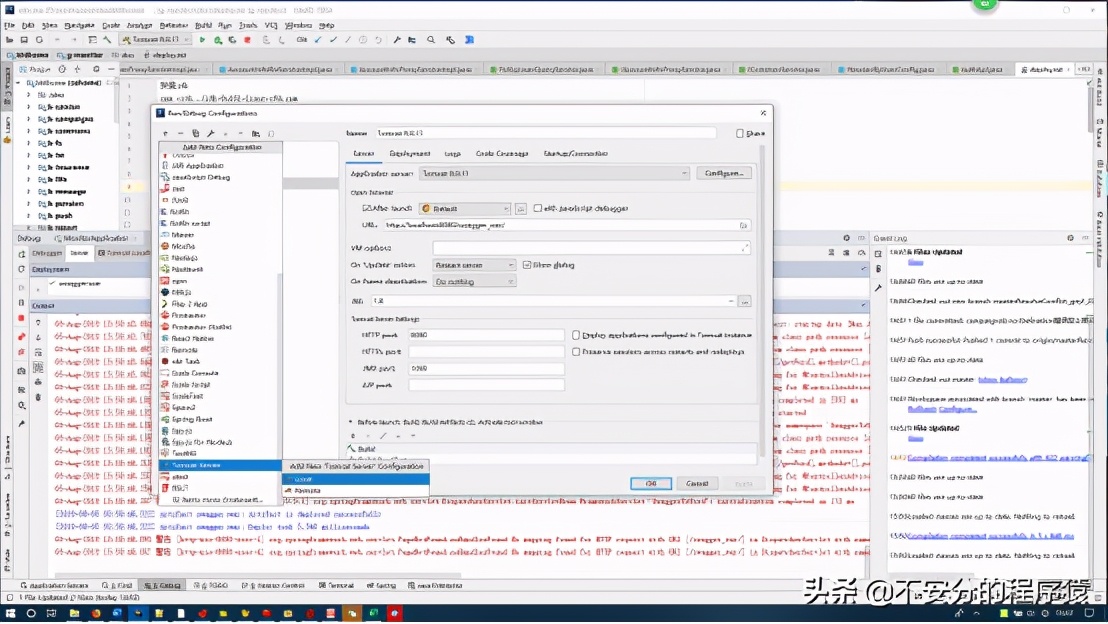Open the Application server dropdown
Screen dimensions: 1108x624
pos(554,174)
